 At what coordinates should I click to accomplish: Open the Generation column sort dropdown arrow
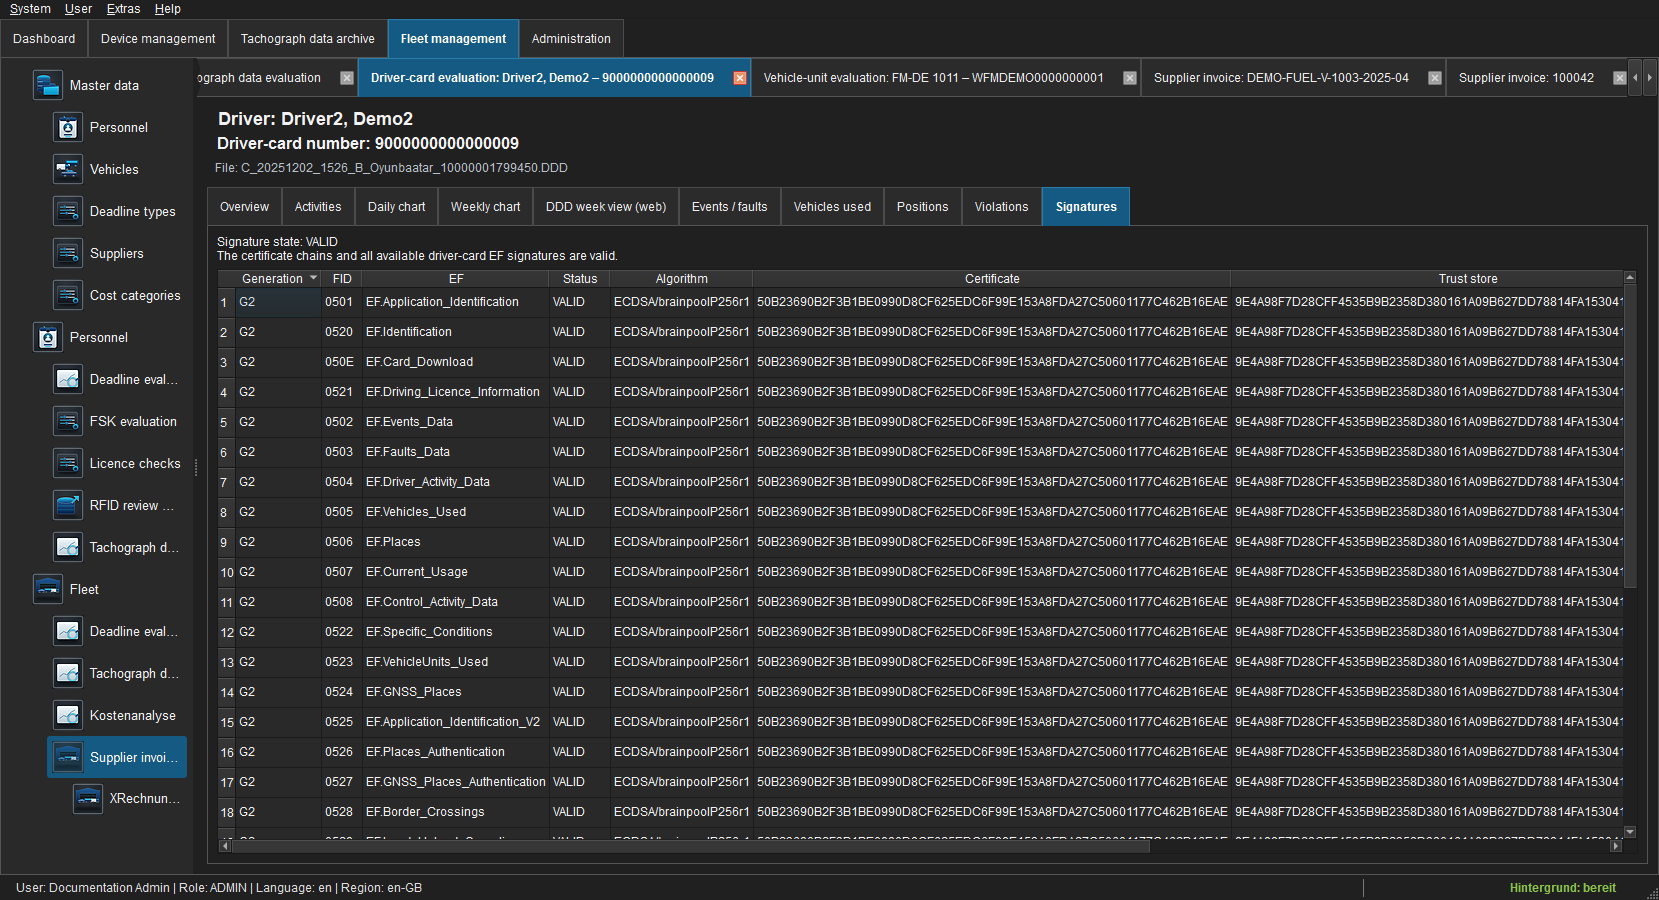click(313, 278)
